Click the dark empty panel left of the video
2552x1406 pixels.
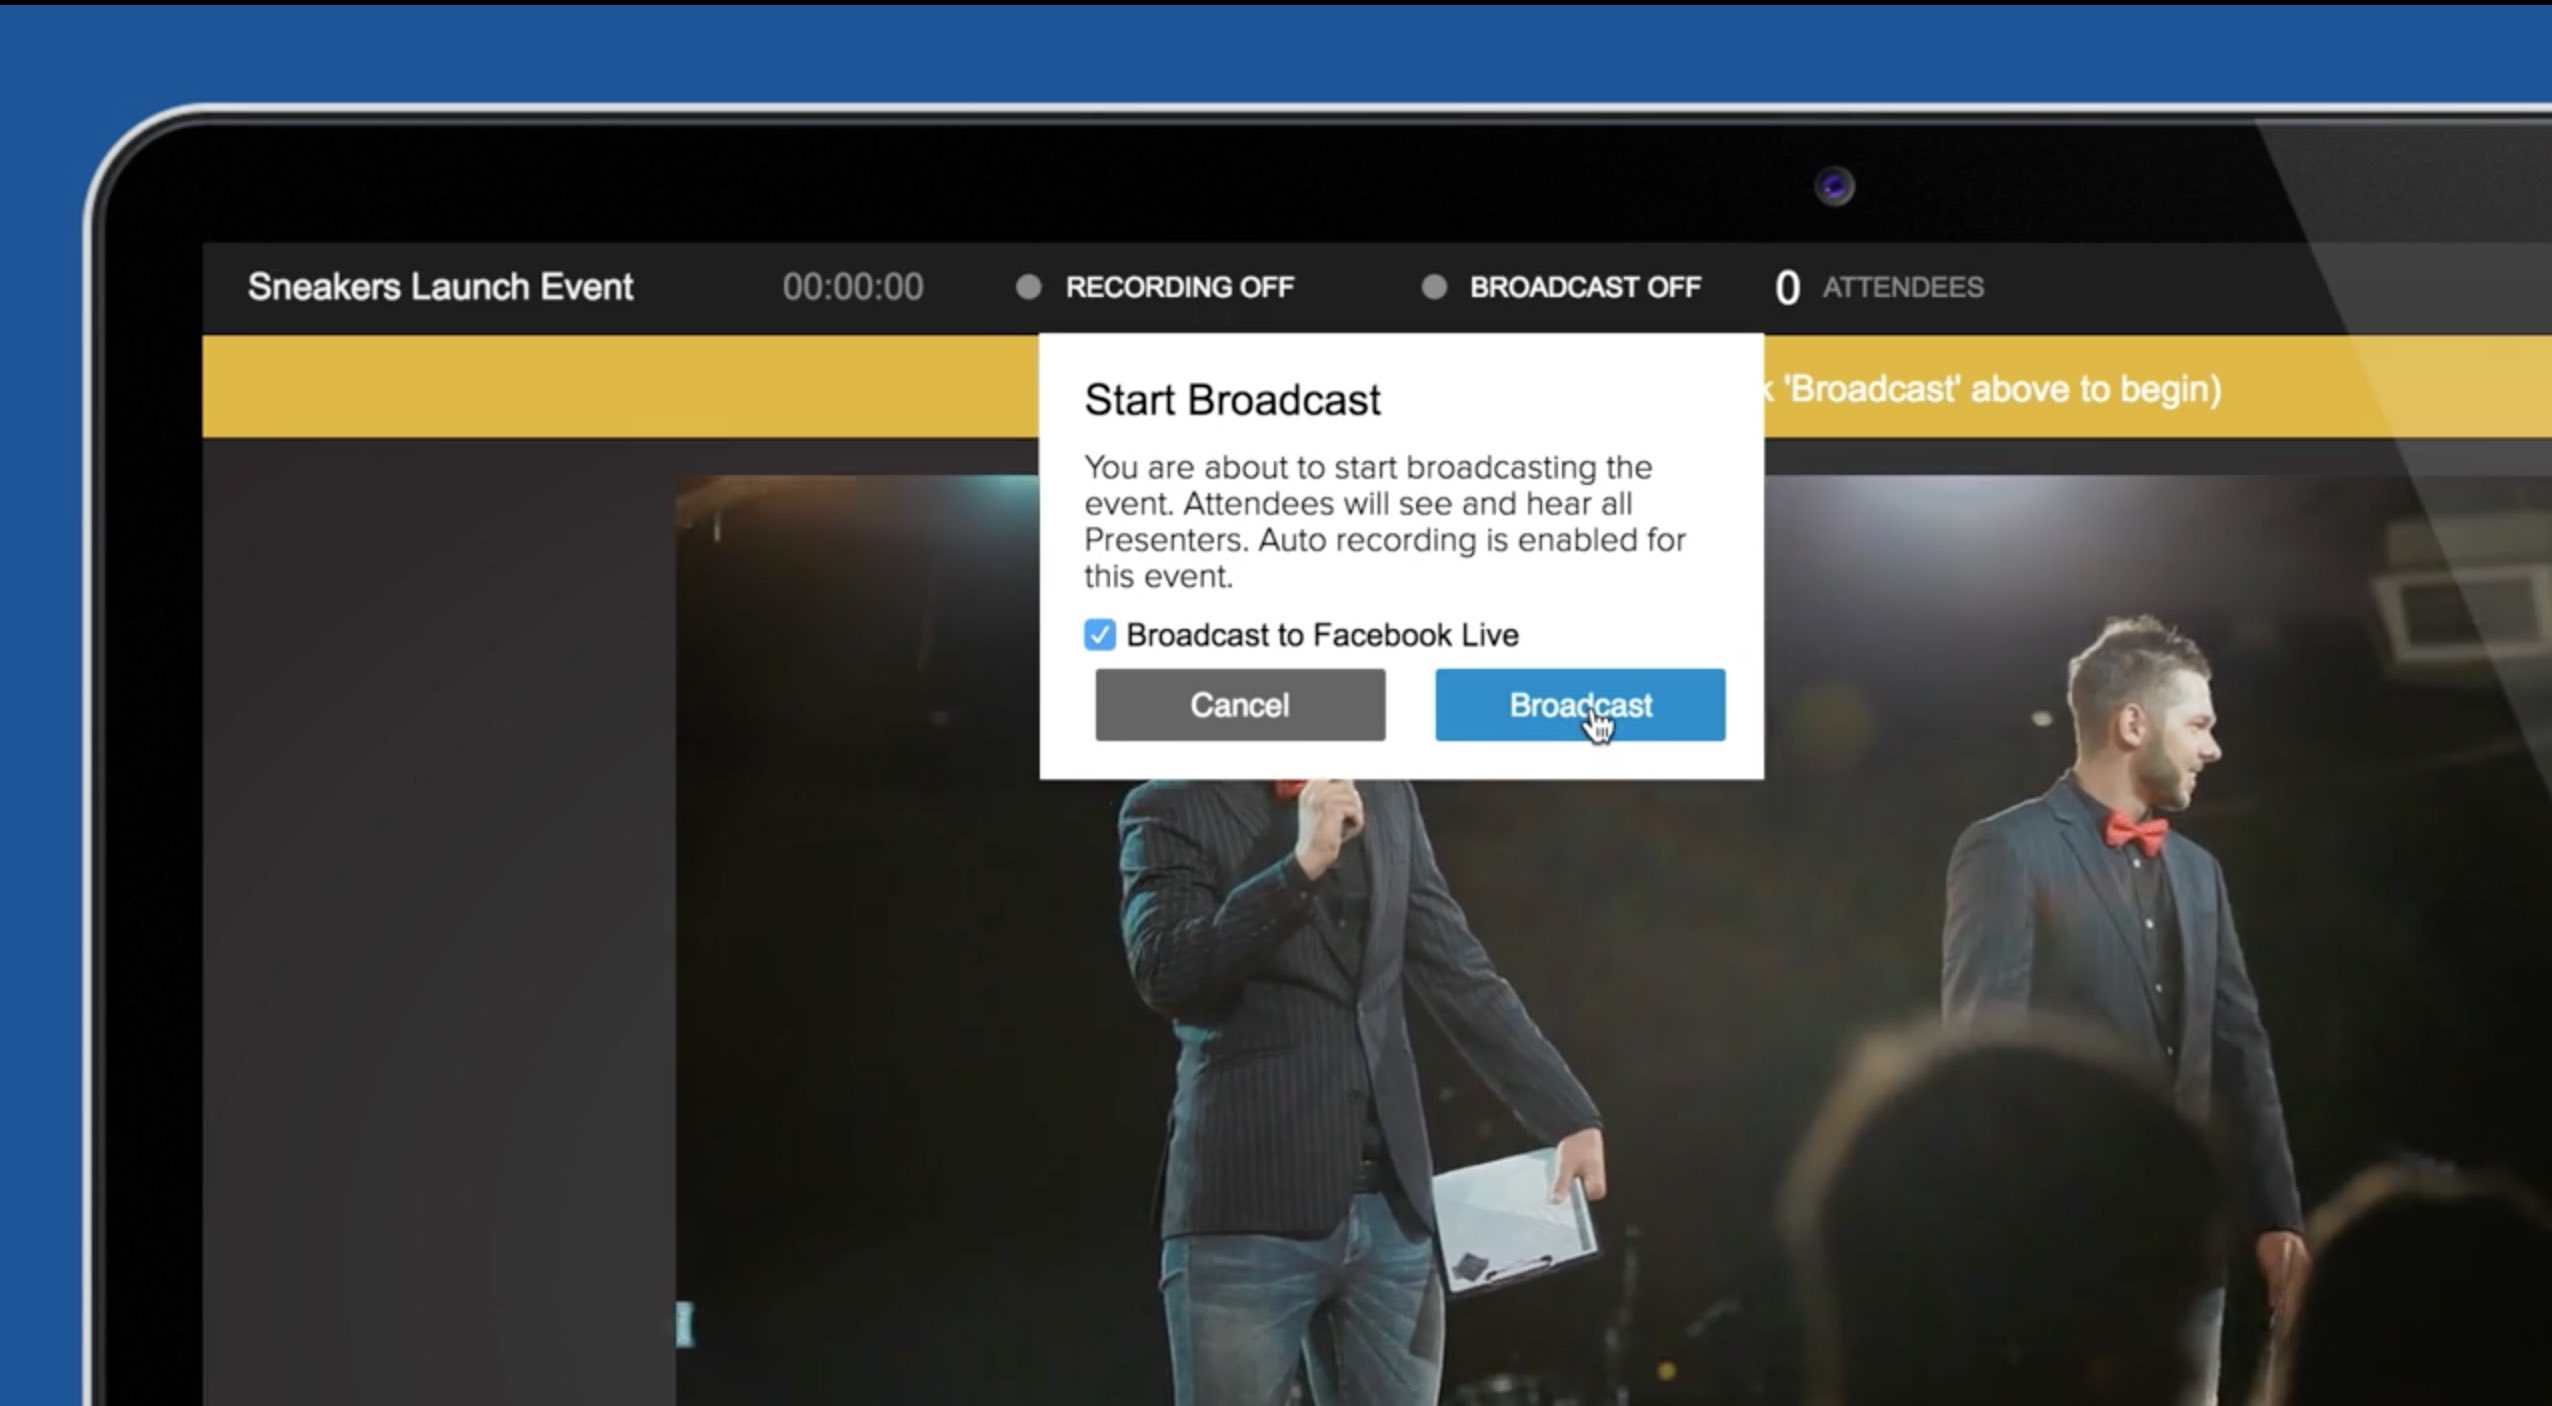[x=438, y=900]
